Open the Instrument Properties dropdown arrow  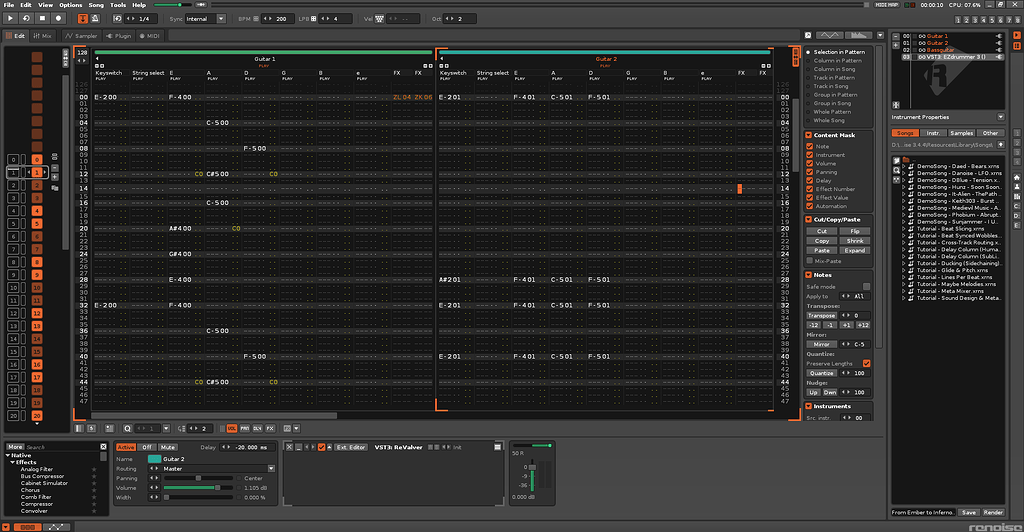[1000, 117]
